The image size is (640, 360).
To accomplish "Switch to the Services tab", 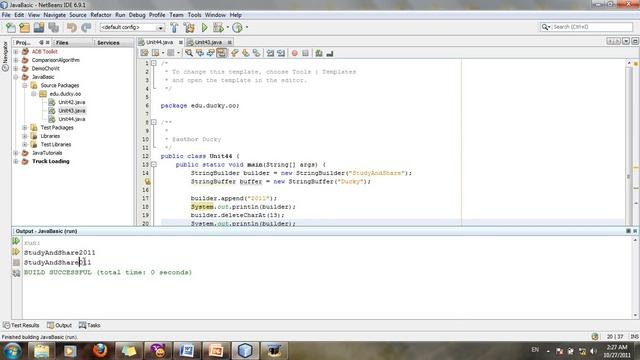I will tap(108, 42).
